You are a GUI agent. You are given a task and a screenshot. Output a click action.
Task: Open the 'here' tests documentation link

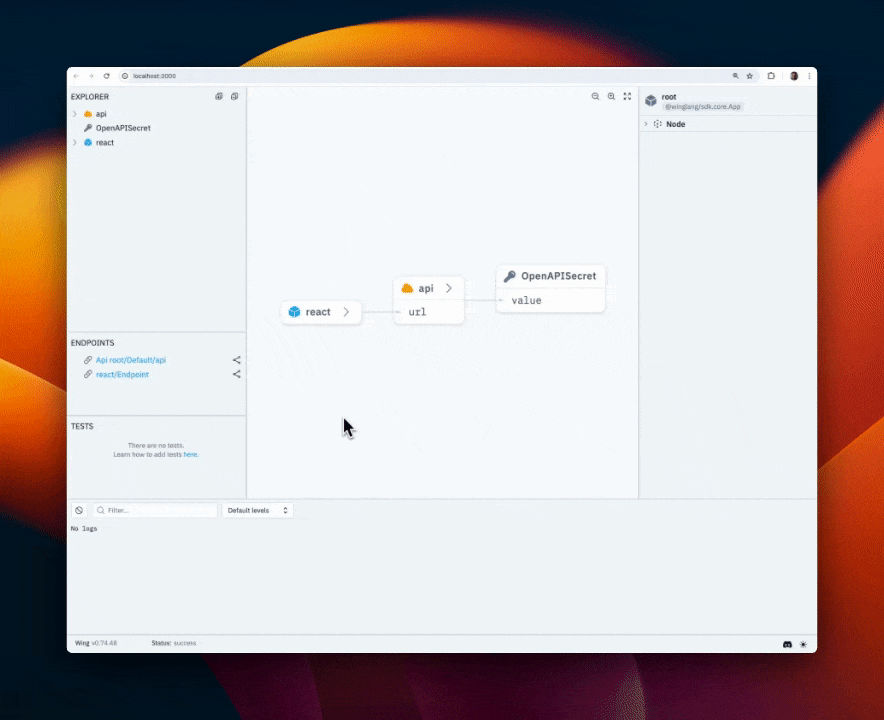[191, 454]
